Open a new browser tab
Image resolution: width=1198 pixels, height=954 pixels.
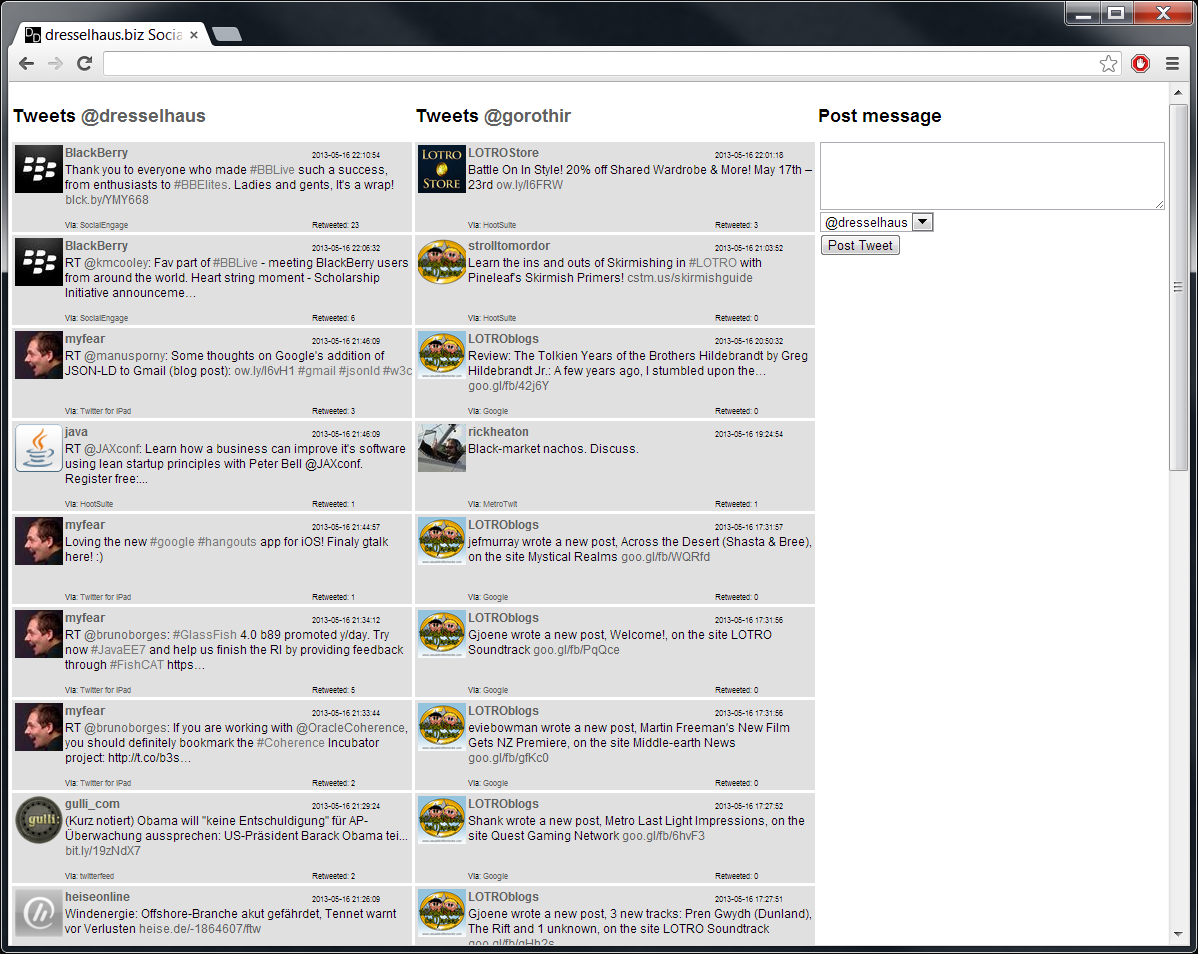[x=227, y=34]
